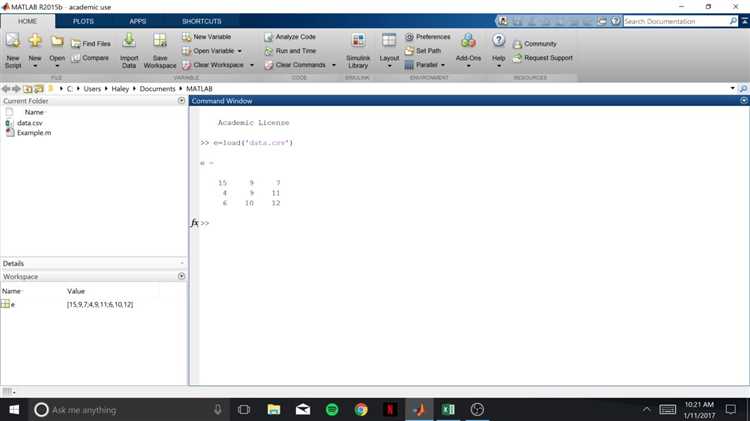
Task: Go back in folder history
Action: (6, 89)
